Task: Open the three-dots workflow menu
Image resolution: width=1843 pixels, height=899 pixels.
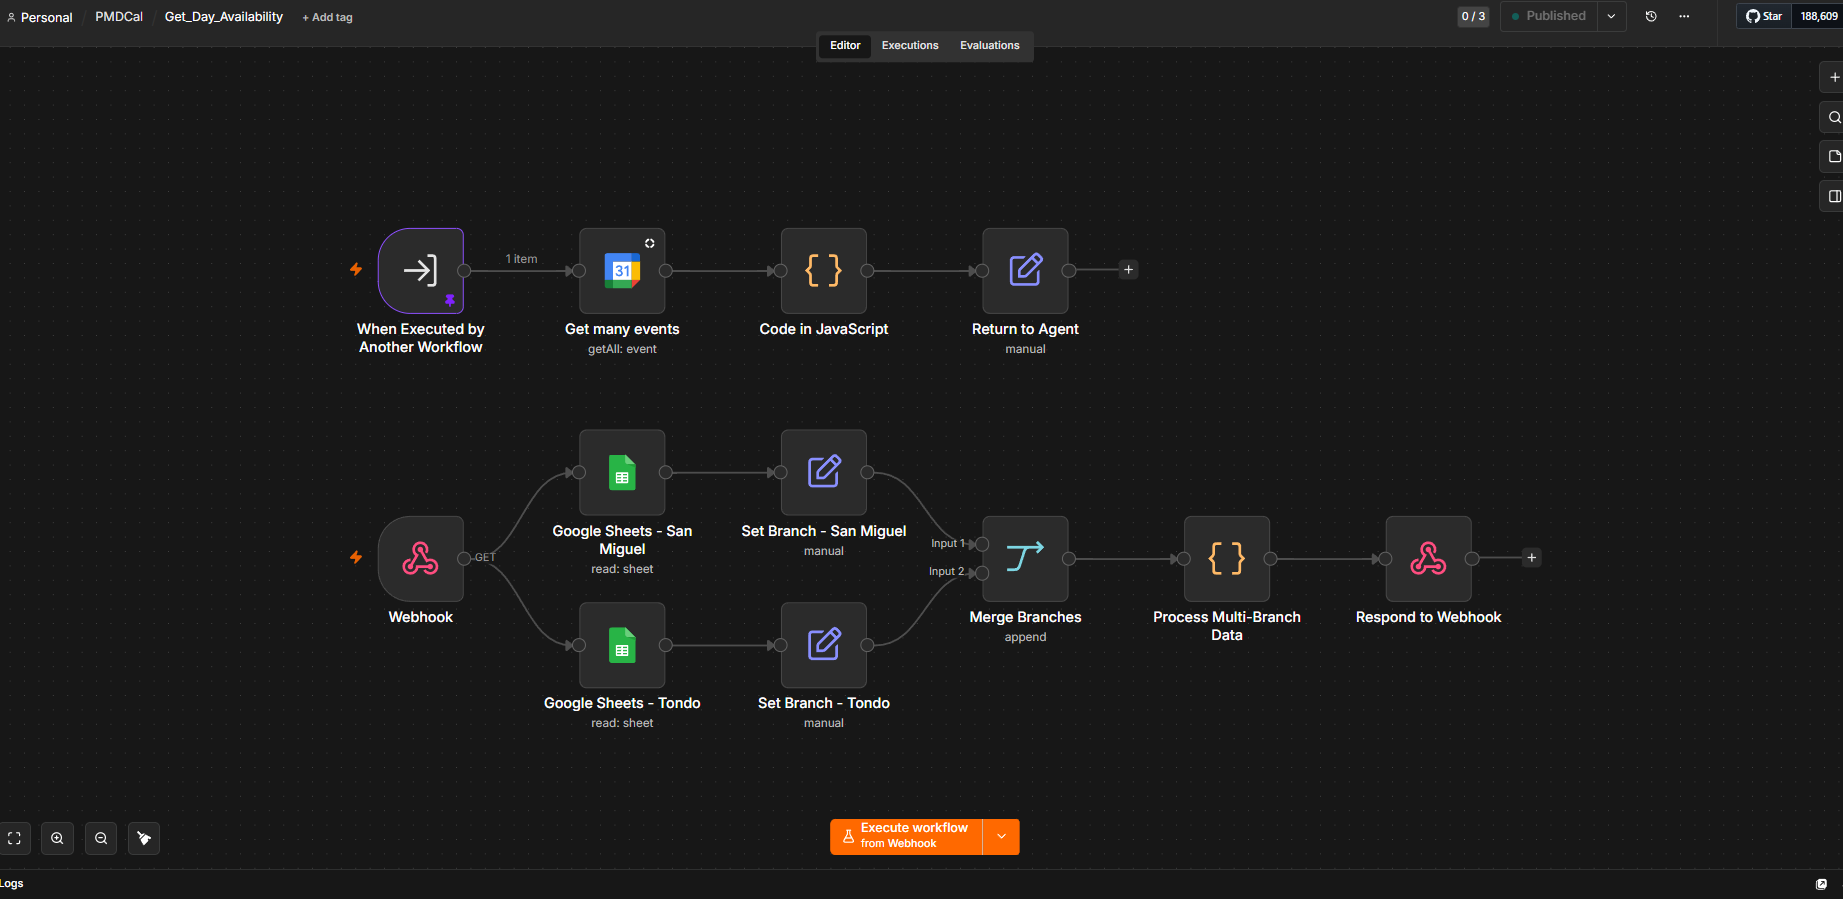Action: coord(1684,16)
